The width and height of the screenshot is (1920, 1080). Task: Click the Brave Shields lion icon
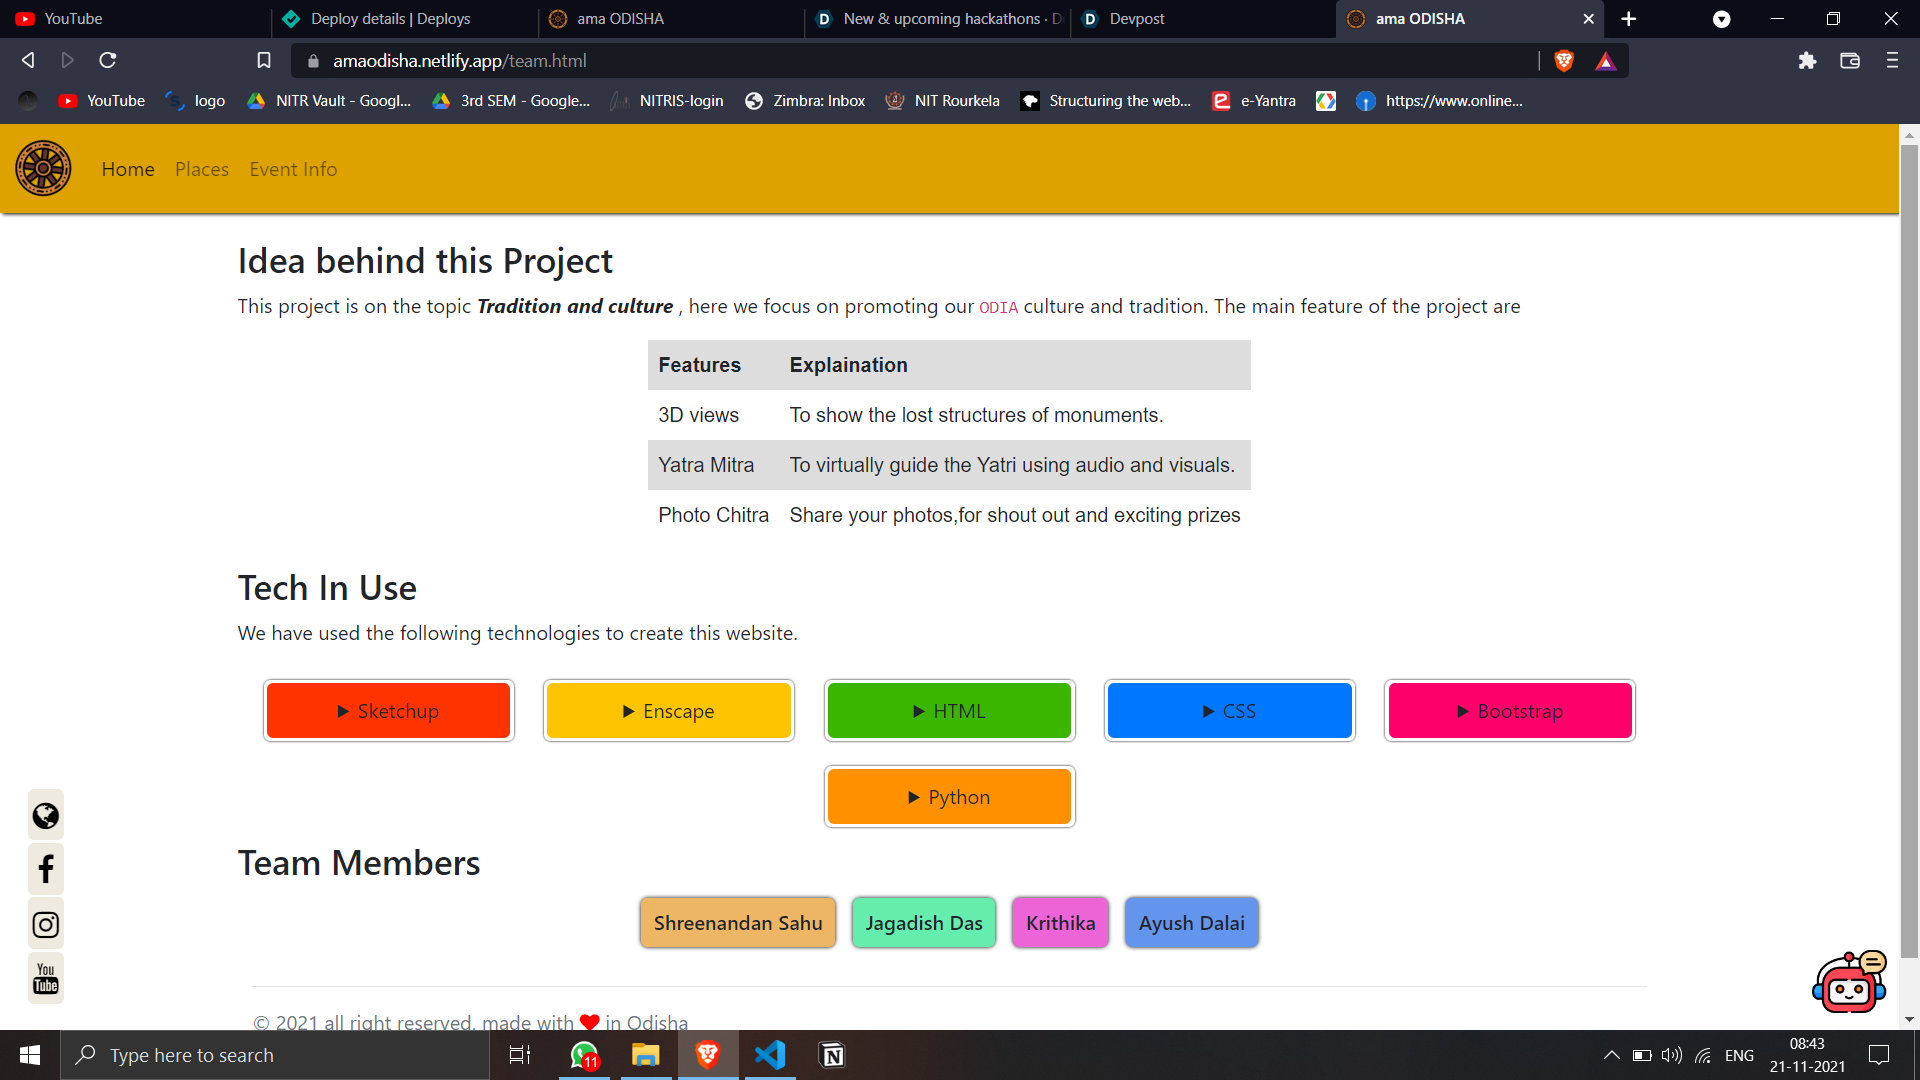(x=1564, y=61)
